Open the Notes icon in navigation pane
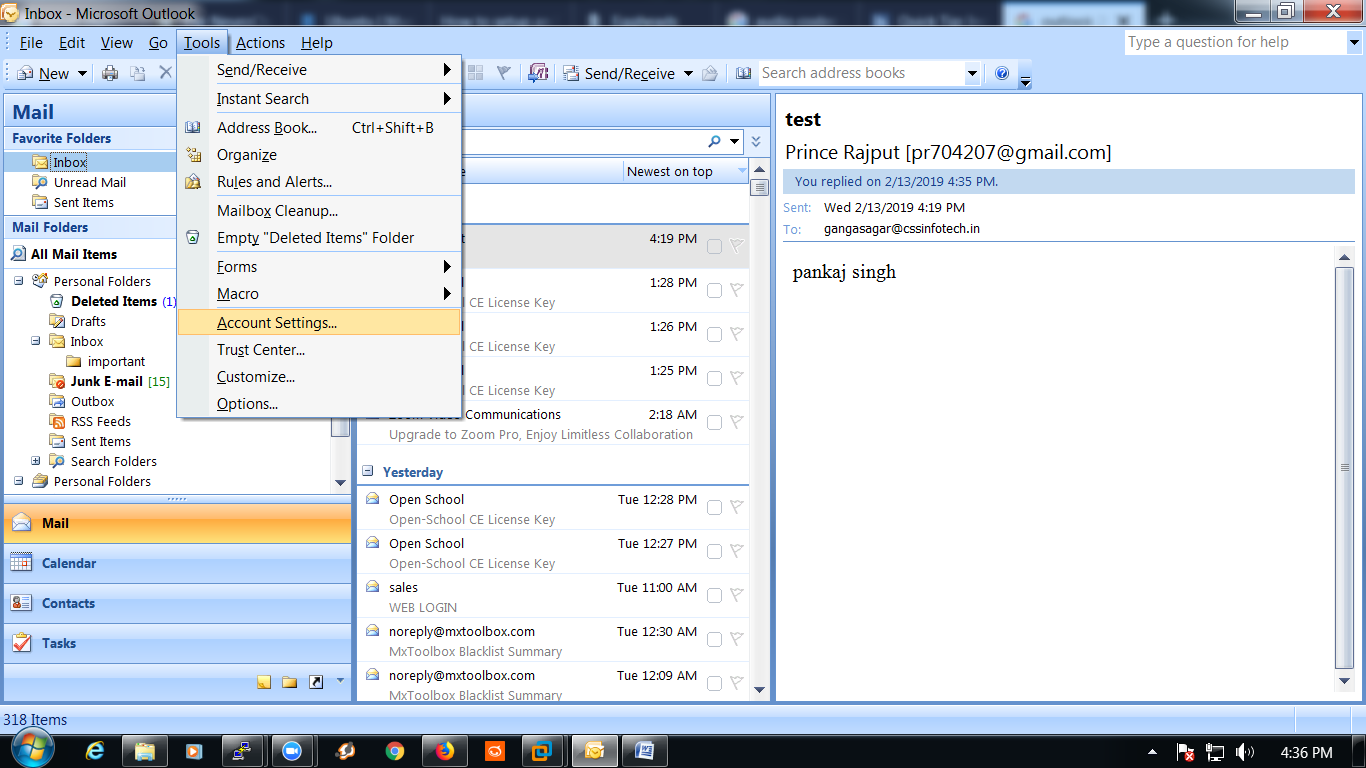This screenshot has width=1366, height=768. [264, 682]
